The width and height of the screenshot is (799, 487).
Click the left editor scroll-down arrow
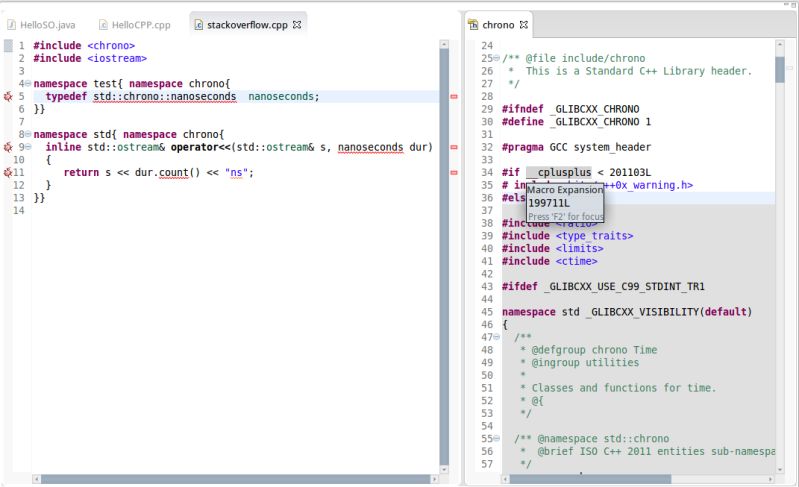click(x=444, y=469)
